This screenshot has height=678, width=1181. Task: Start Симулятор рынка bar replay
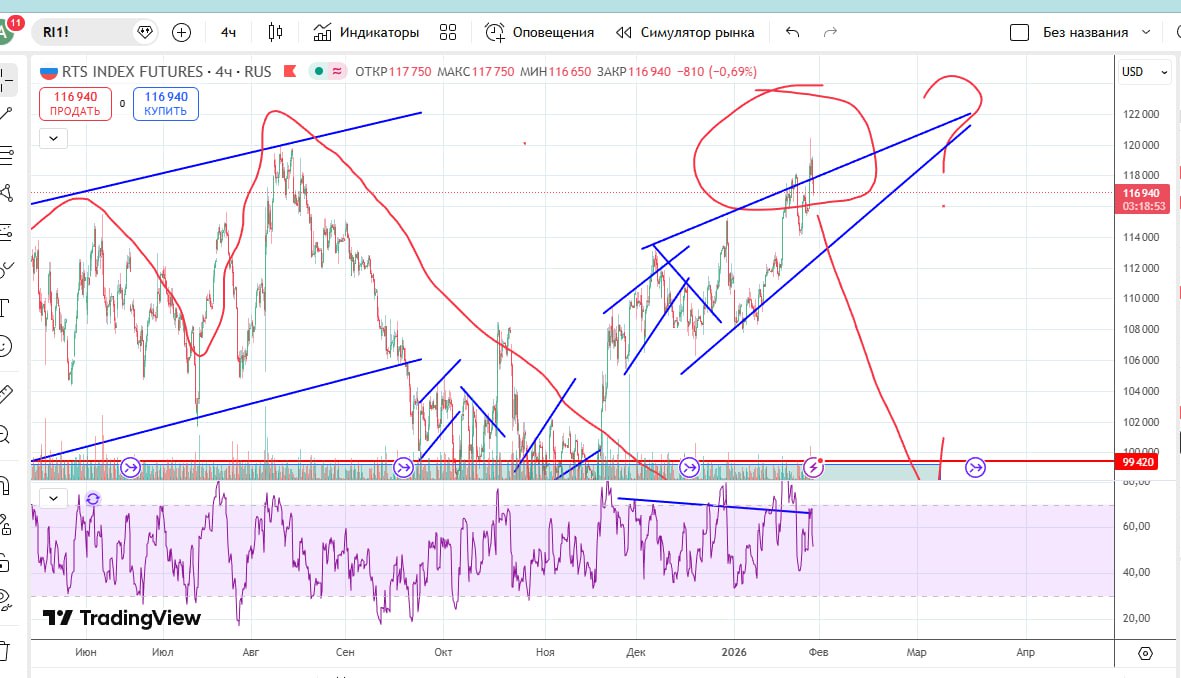coord(685,32)
